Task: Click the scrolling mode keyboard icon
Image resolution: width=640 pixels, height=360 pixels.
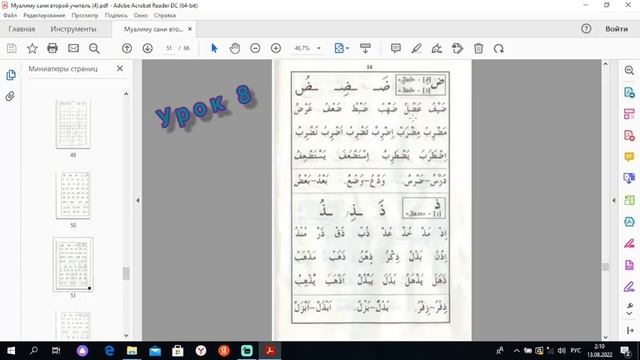Action: [x=365, y=48]
